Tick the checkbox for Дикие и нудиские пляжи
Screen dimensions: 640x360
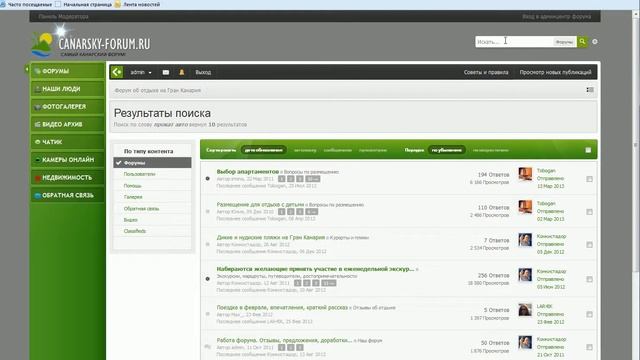coord(589,244)
